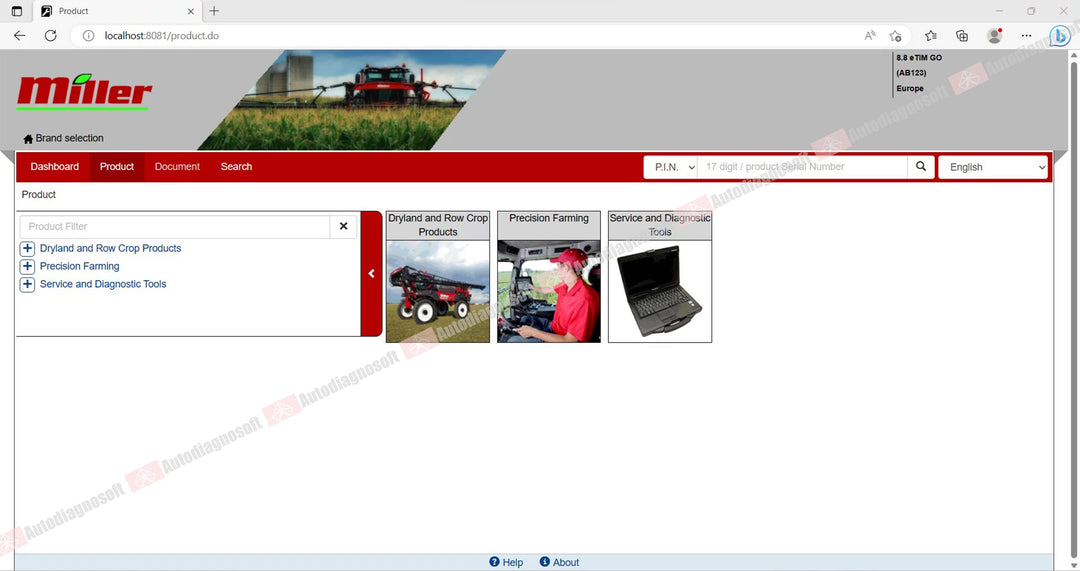Viewport: 1080px width, 571px height.
Task: Open browser Settings and more menu
Action: 1026,36
